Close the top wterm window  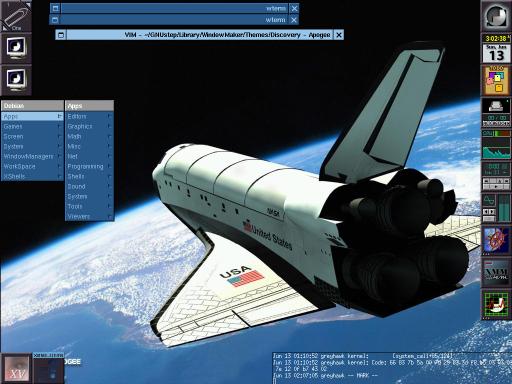click(x=294, y=8)
